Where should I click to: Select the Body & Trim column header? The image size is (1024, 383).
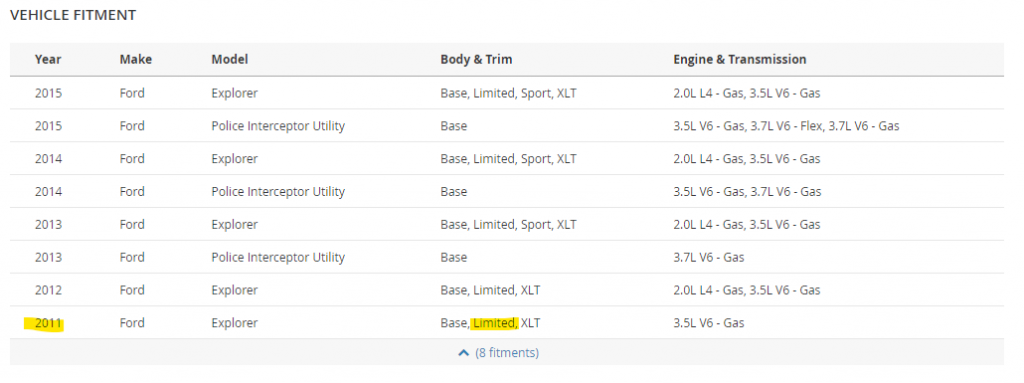pos(476,59)
